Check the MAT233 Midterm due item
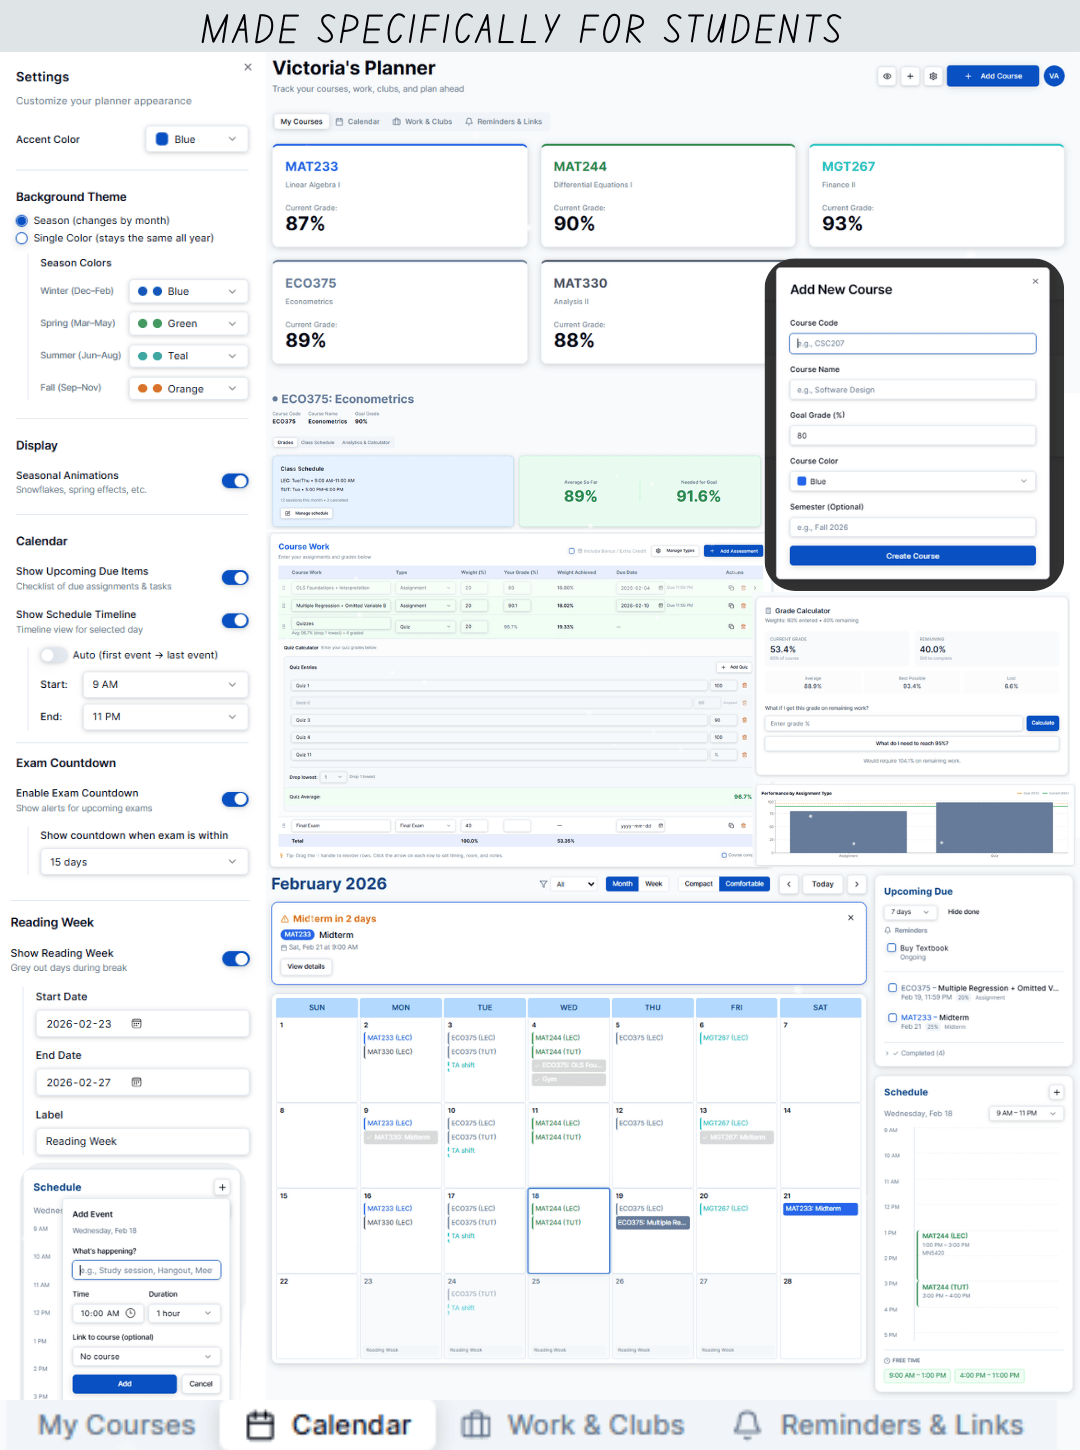This screenshot has height=1450, width=1080. [x=892, y=1018]
